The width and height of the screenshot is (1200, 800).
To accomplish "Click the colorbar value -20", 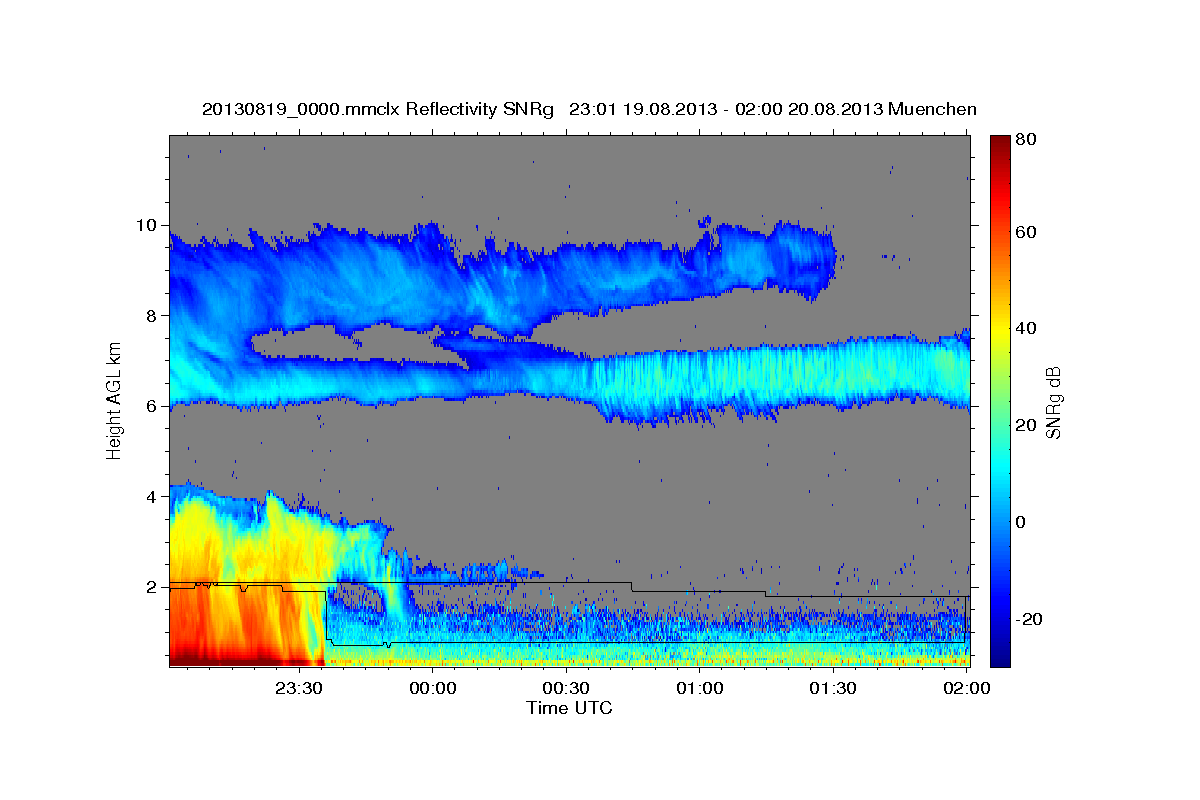I will pyautogui.click(x=1028, y=619).
